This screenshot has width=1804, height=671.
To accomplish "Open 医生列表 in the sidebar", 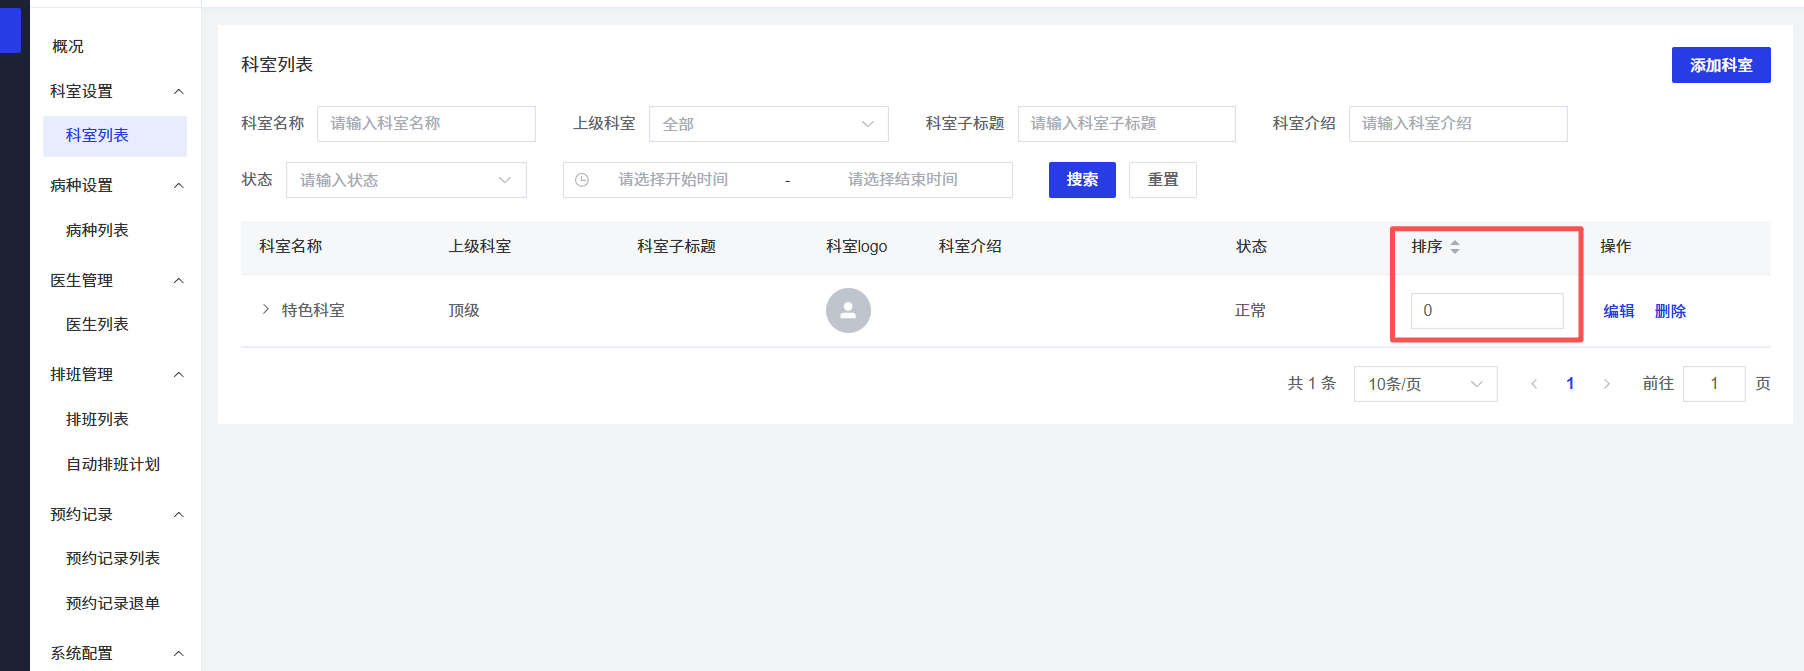I will [97, 325].
